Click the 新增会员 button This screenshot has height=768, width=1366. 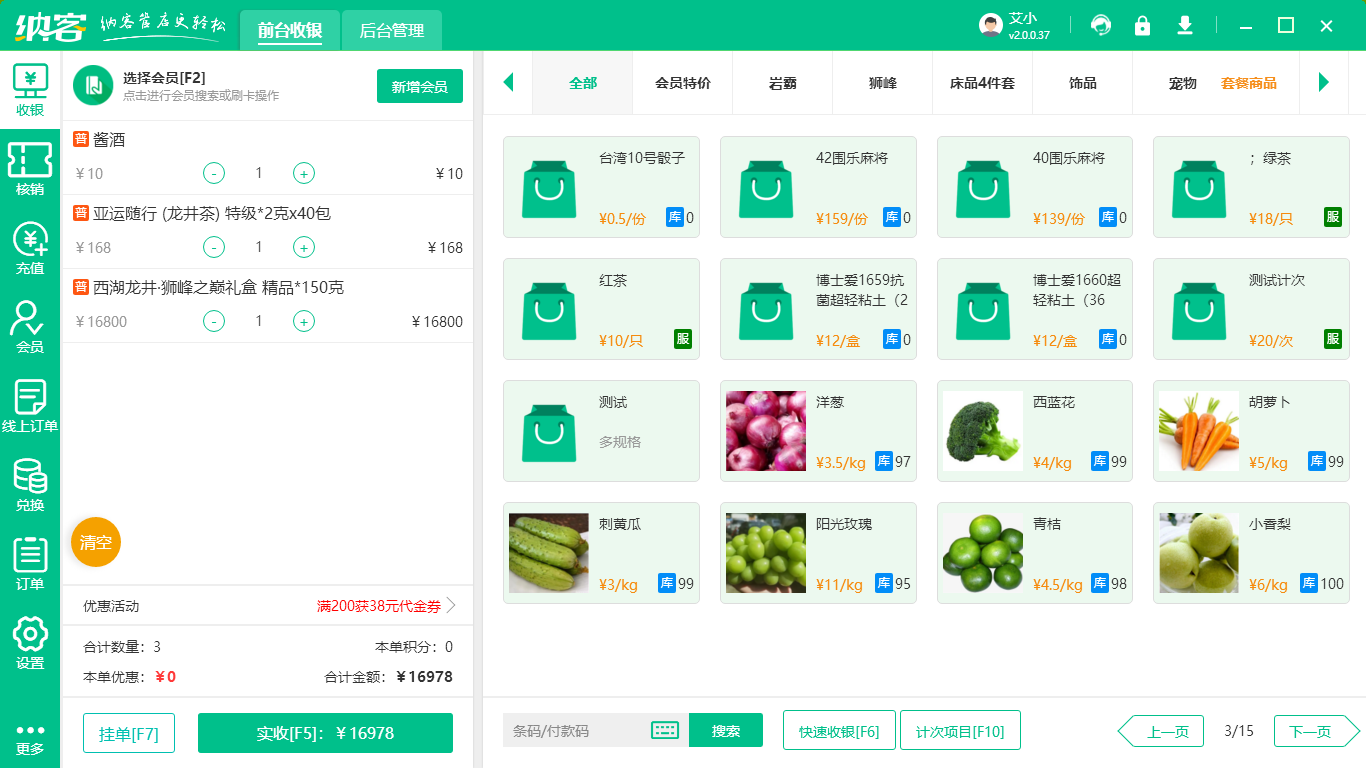(x=420, y=86)
